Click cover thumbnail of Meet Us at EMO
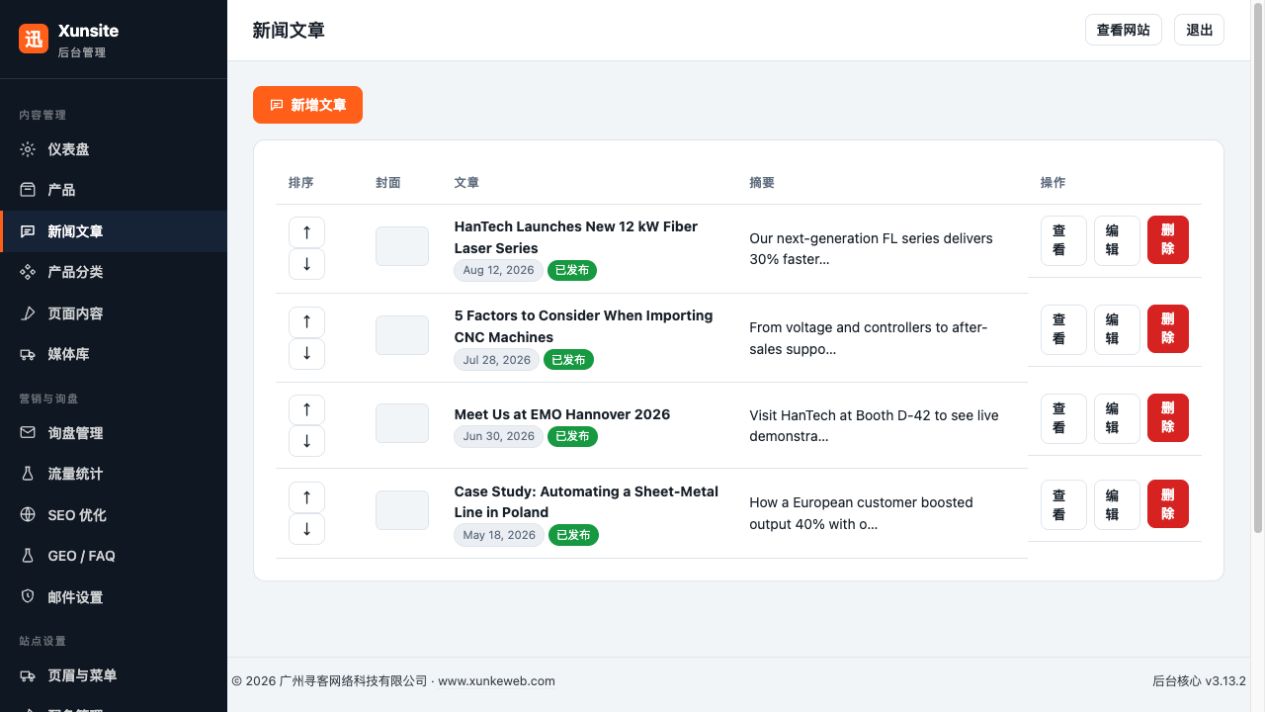 point(402,423)
